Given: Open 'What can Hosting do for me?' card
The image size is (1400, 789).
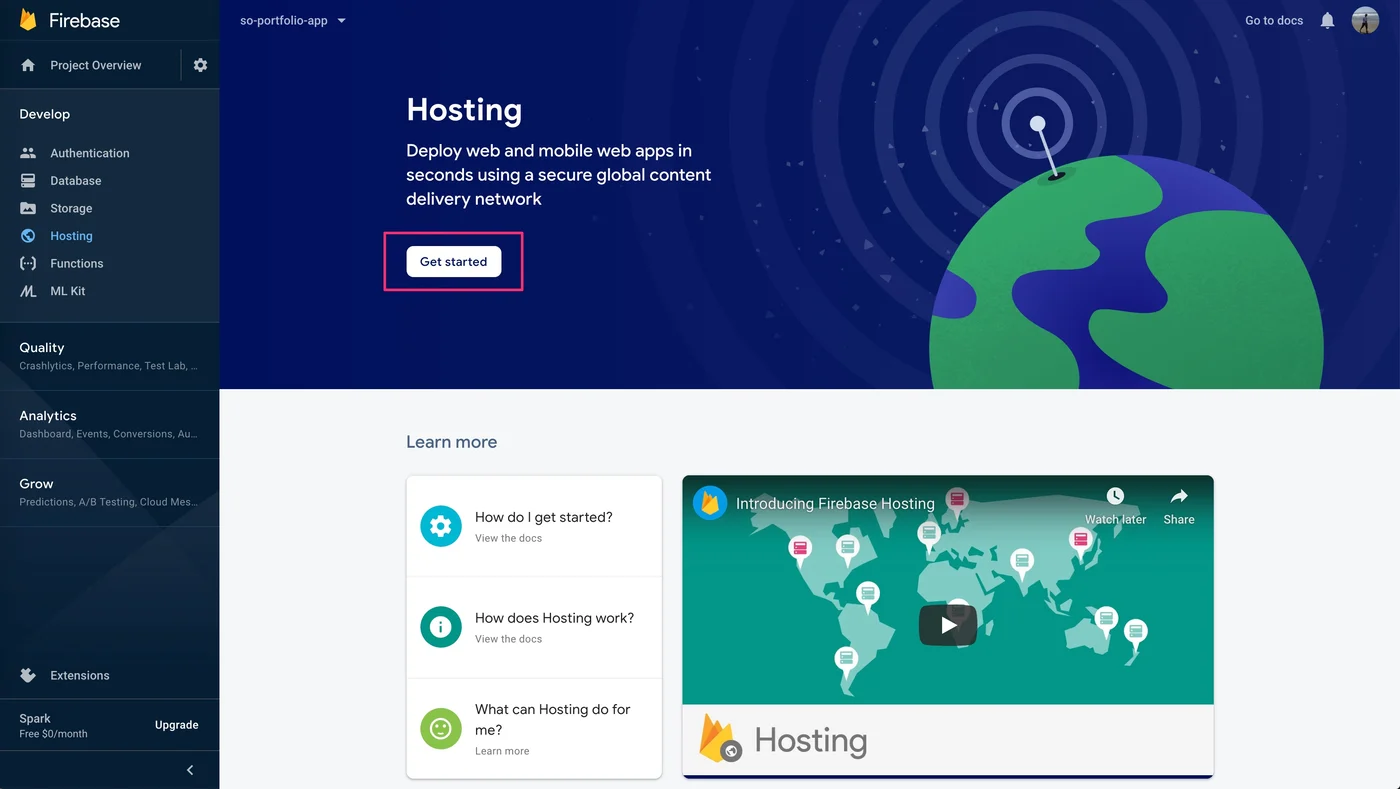Looking at the screenshot, I should [x=534, y=729].
